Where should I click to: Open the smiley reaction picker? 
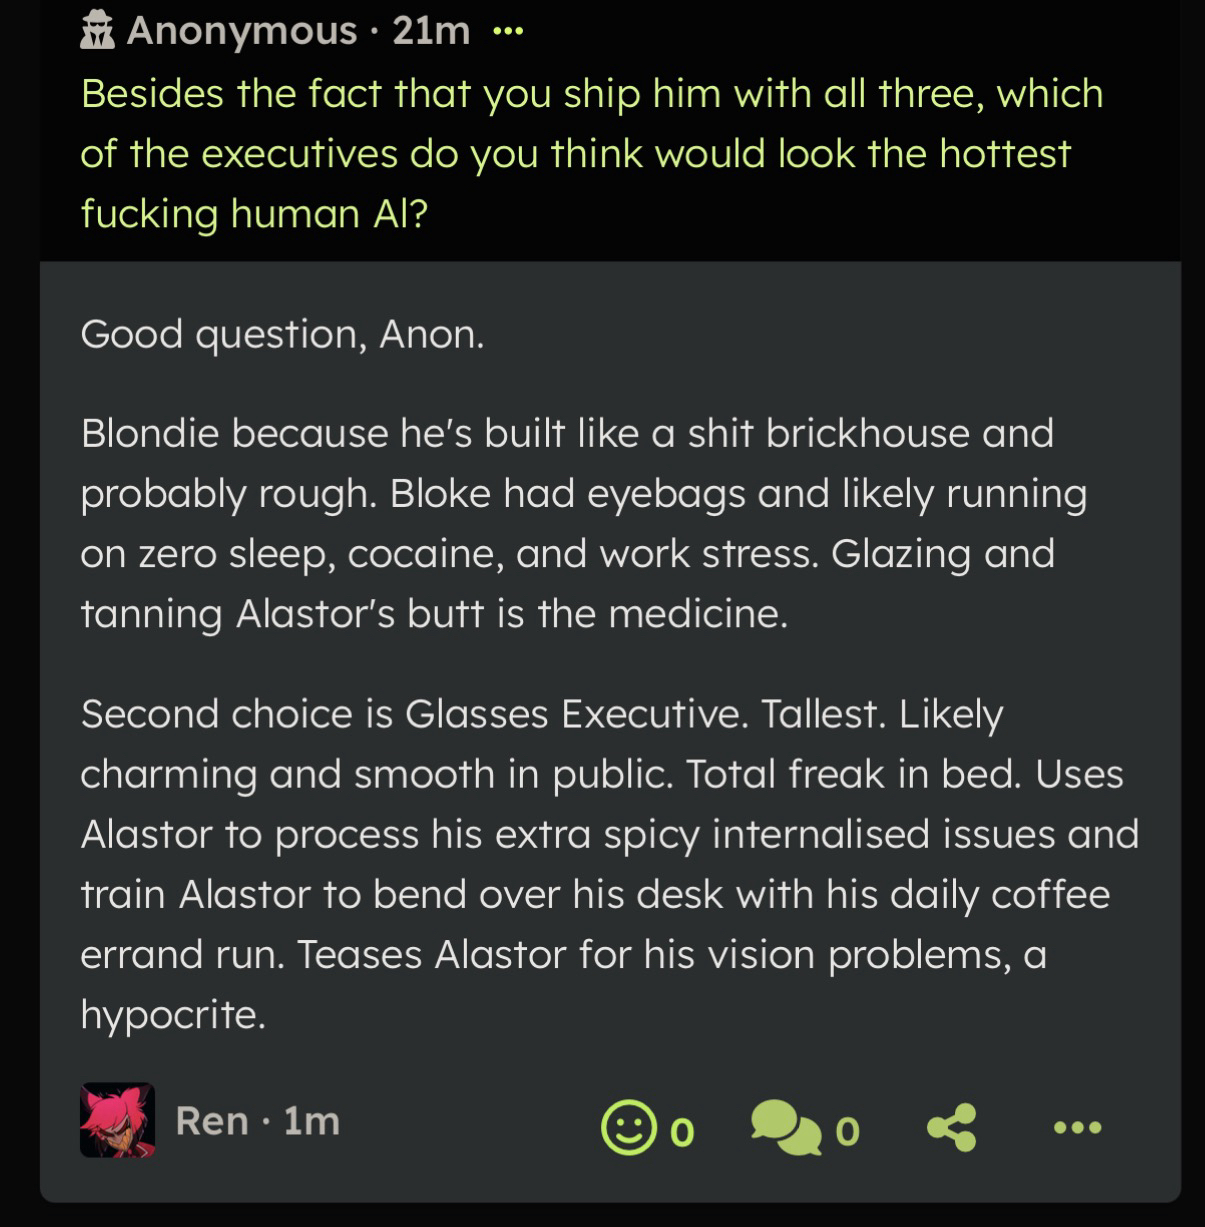coord(628,1128)
